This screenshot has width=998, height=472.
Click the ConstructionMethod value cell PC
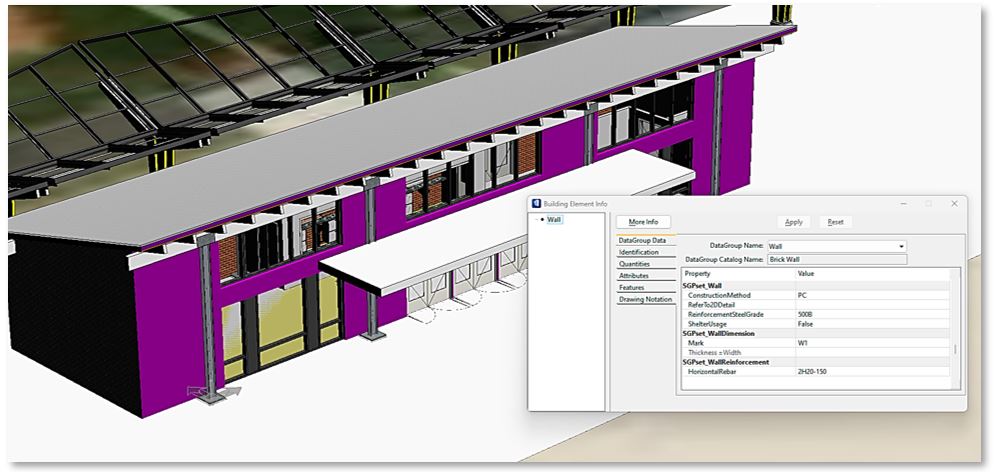click(x=870, y=295)
